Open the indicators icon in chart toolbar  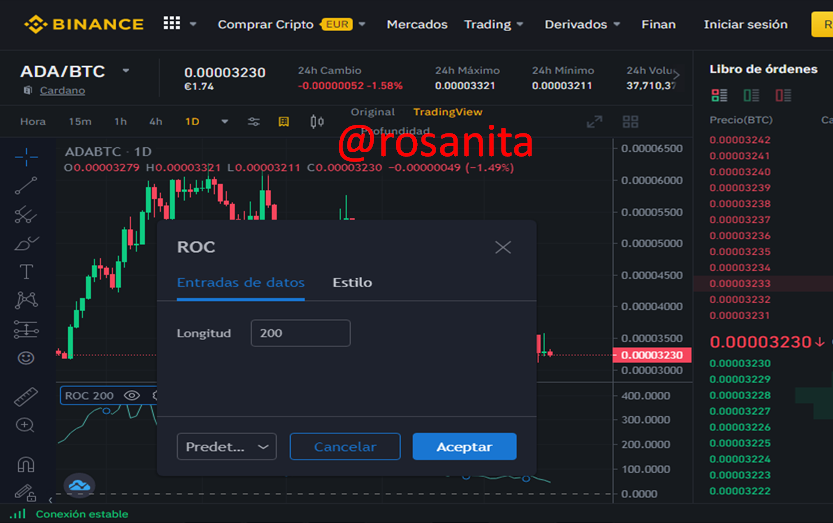pos(284,122)
